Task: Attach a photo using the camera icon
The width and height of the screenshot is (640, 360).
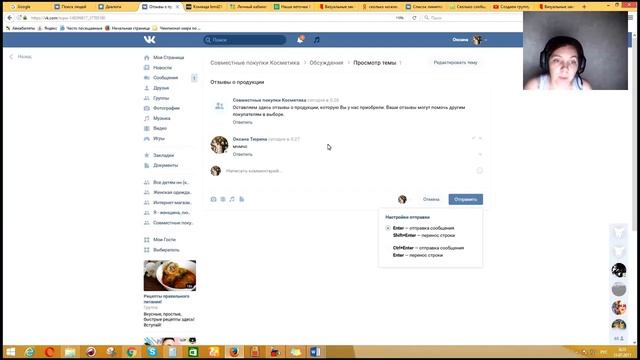Action: 213,199
